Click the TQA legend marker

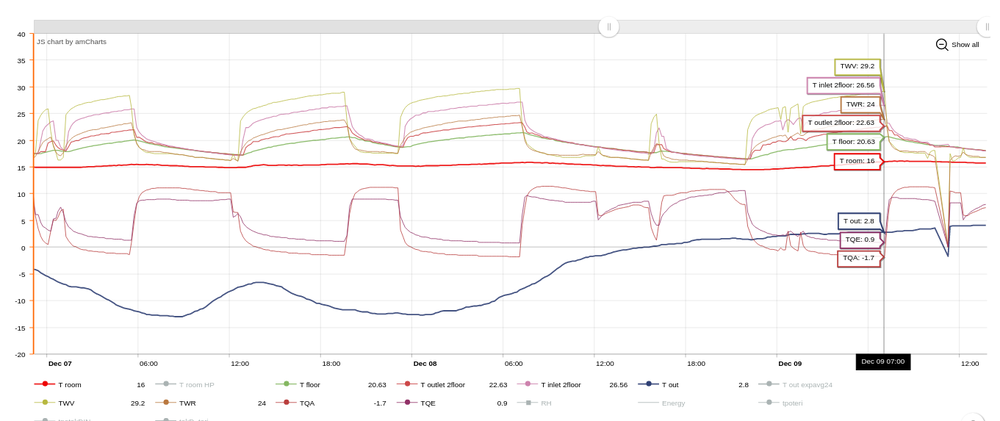pos(286,403)
